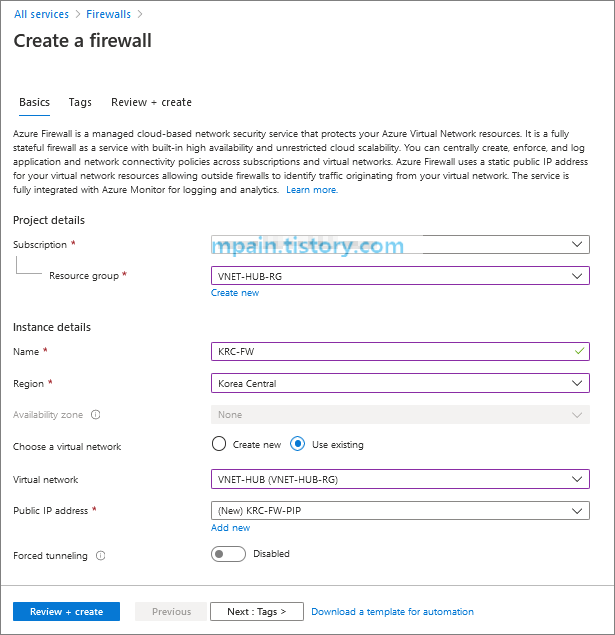Screen dimensions: 615x635
Task: Click the Project details heading
Action: pos(49,220)
